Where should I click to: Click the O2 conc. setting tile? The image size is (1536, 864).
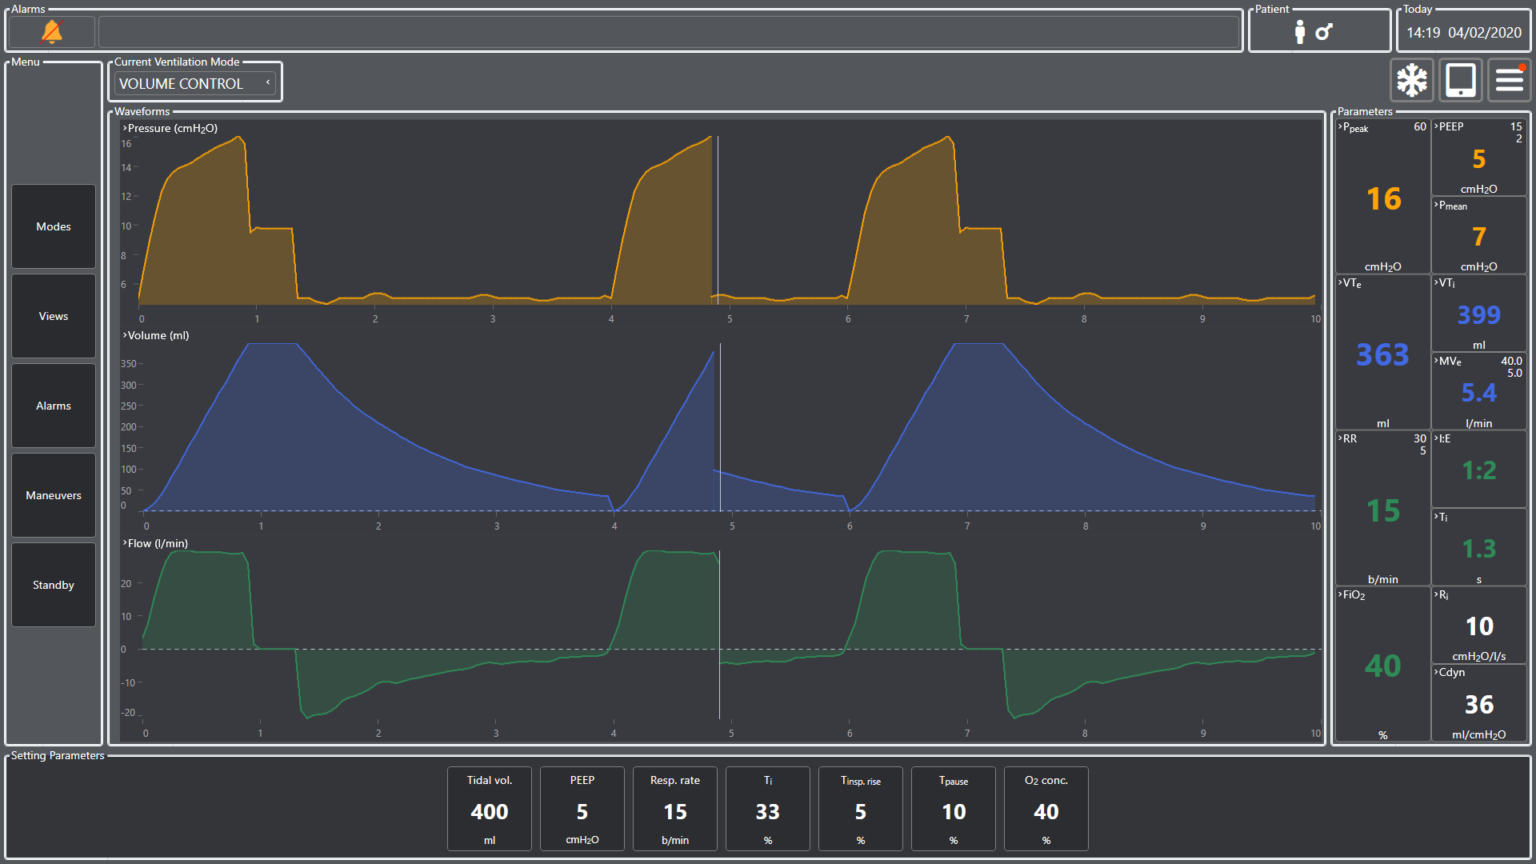1046,809
